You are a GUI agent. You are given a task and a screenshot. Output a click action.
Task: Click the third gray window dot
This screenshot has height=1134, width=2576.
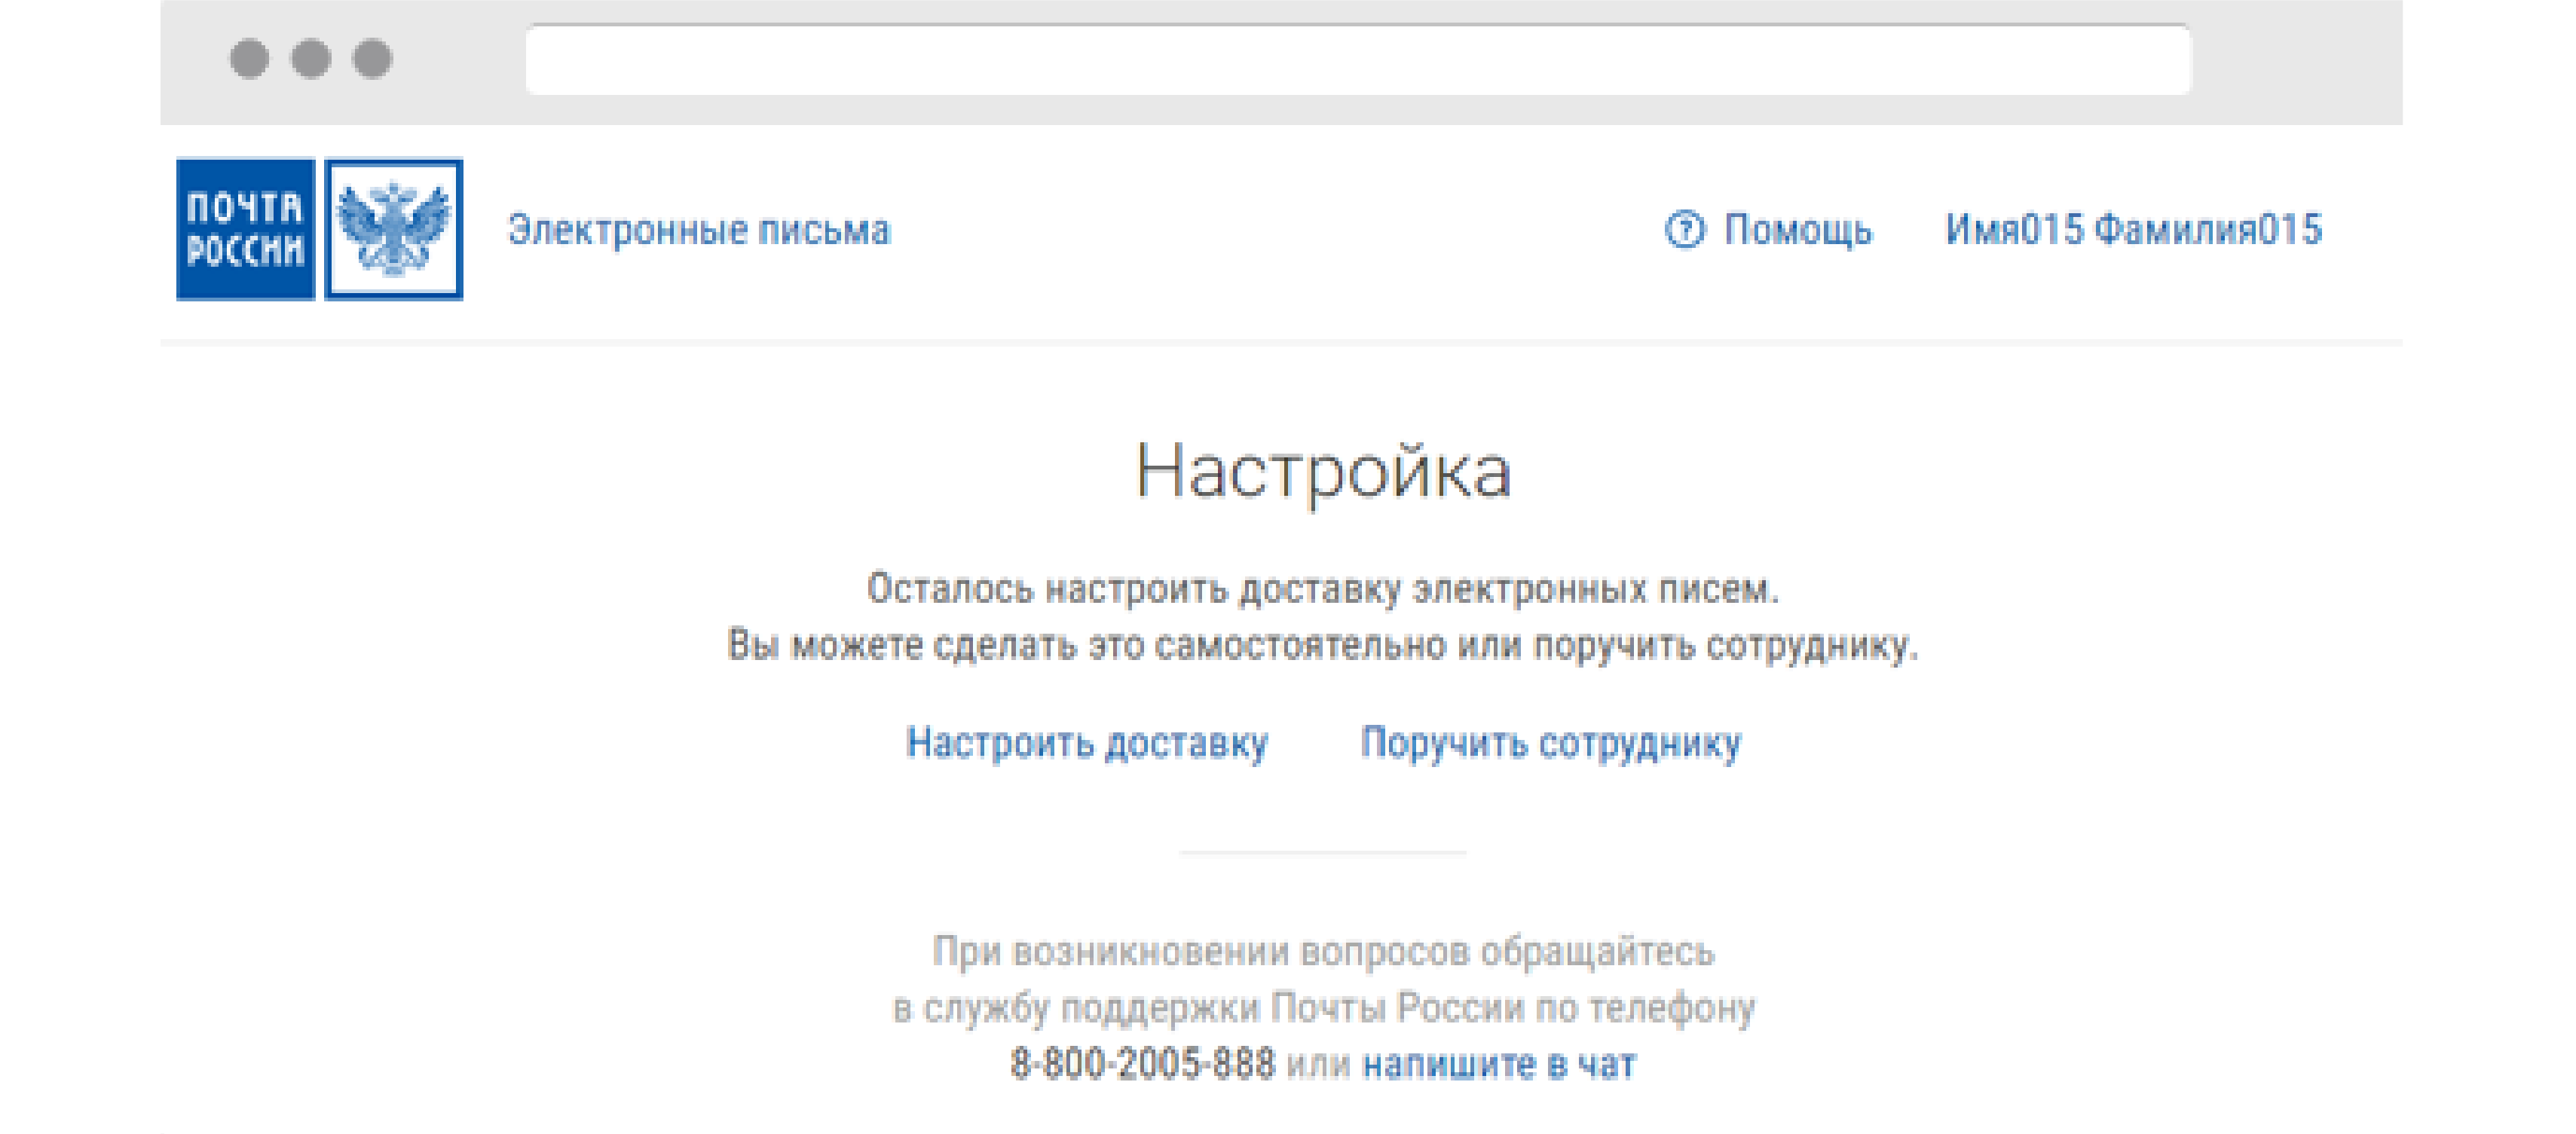[x=373, y=58]
